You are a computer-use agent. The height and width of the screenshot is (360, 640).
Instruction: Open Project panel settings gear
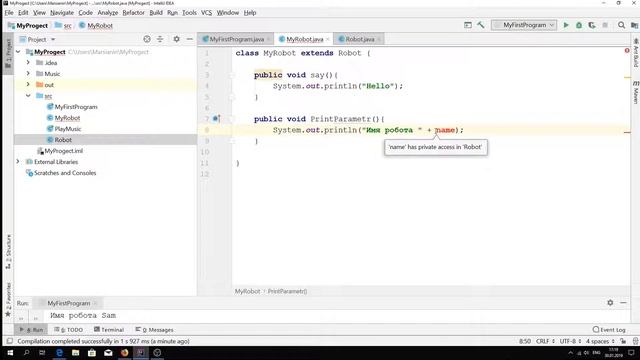coord(176,39)
